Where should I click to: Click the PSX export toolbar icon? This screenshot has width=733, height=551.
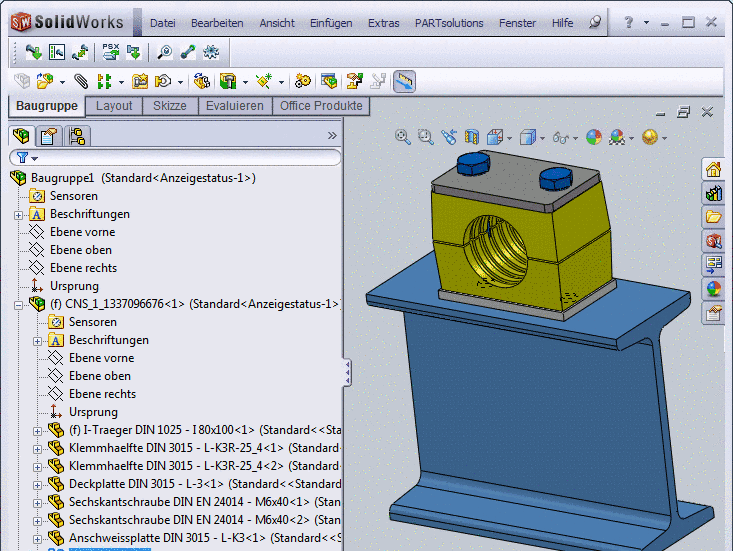(110, 51)
